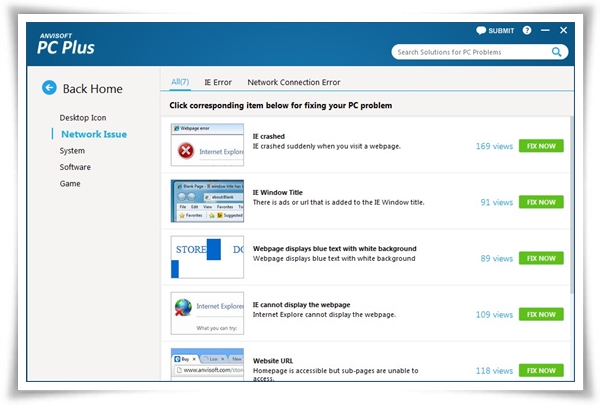Open the IE Window Title thumbnail
The height and width of the screenshot is (405, 600).
pos(207,201)
